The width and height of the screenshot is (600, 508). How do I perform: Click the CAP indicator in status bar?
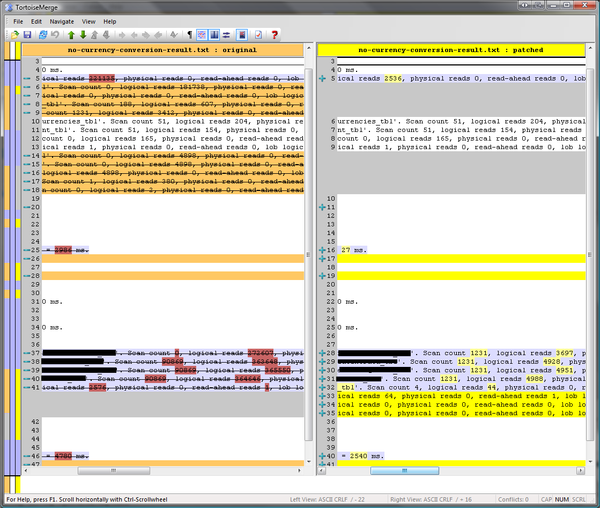point(546,500)
